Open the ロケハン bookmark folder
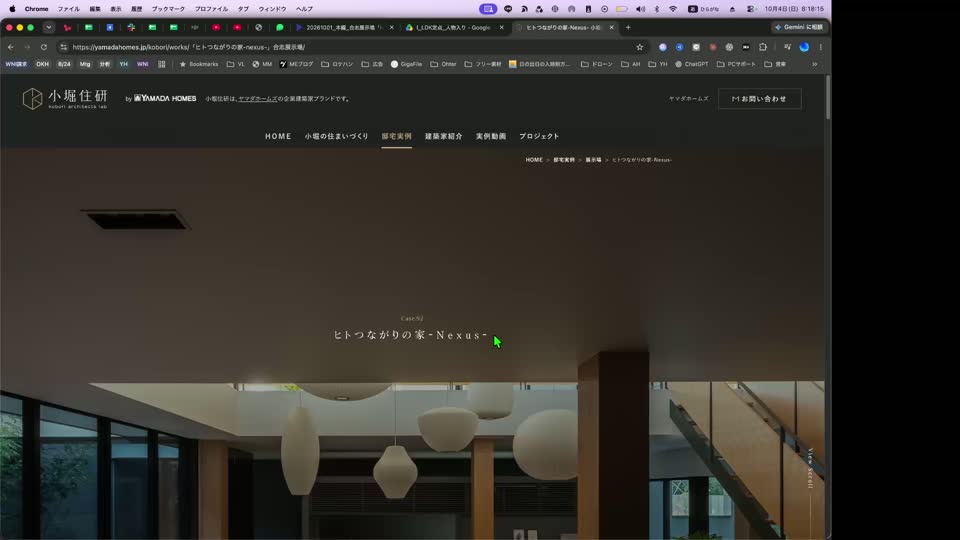Screen dimensions: 960x540 337,64
